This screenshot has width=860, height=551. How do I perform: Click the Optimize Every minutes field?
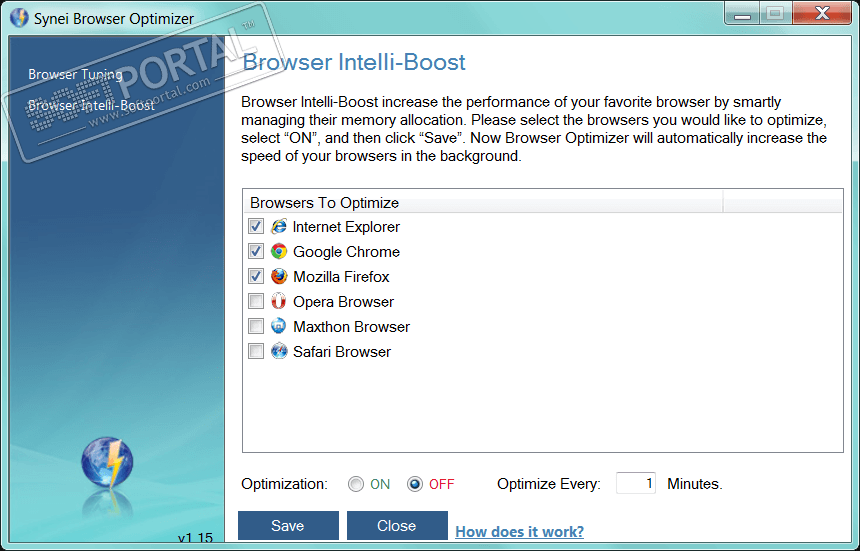(x=636, y=484)
